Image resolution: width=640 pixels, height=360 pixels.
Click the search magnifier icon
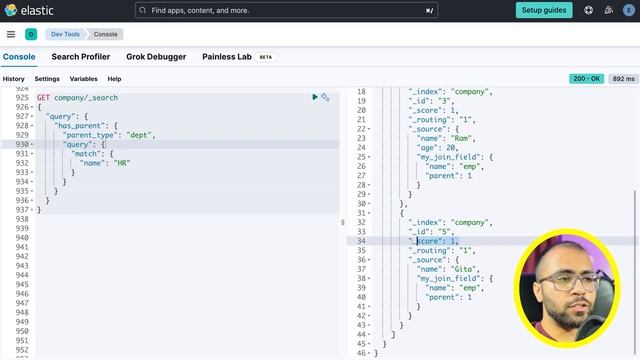click(x=142, y=10)
